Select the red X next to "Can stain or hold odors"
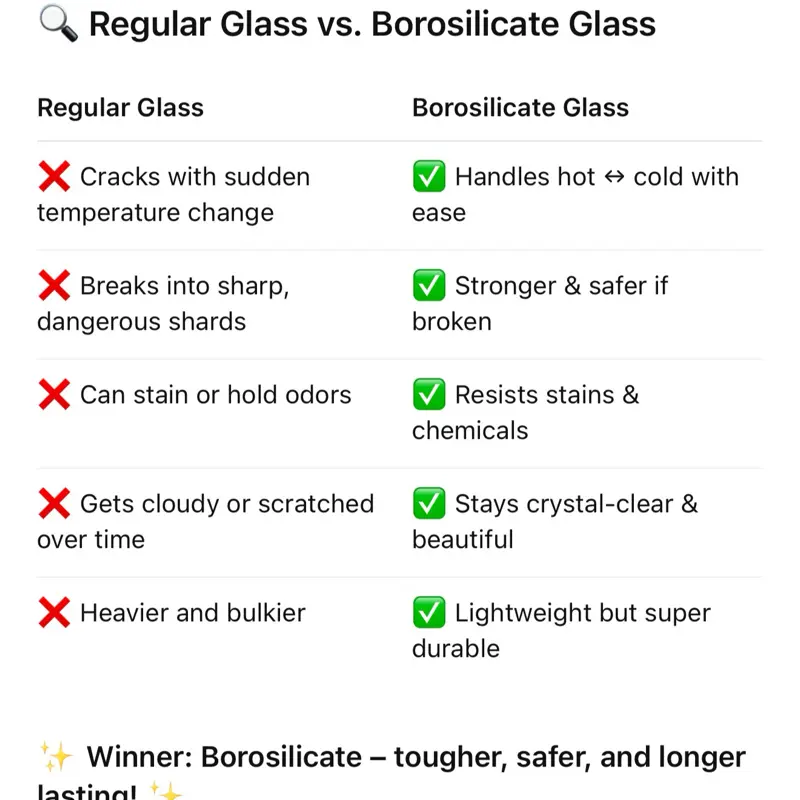The image size is (800, 800). [x=54, y=395]
